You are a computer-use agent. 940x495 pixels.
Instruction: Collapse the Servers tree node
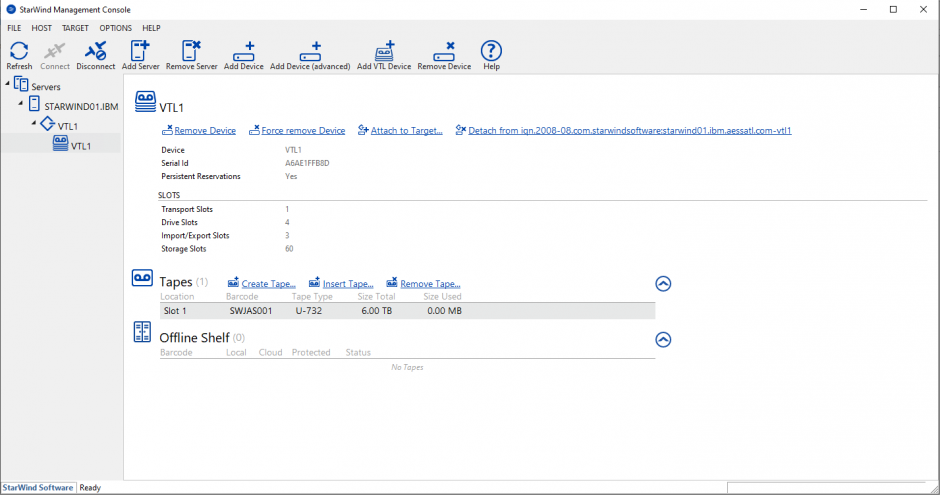(7, 84)
